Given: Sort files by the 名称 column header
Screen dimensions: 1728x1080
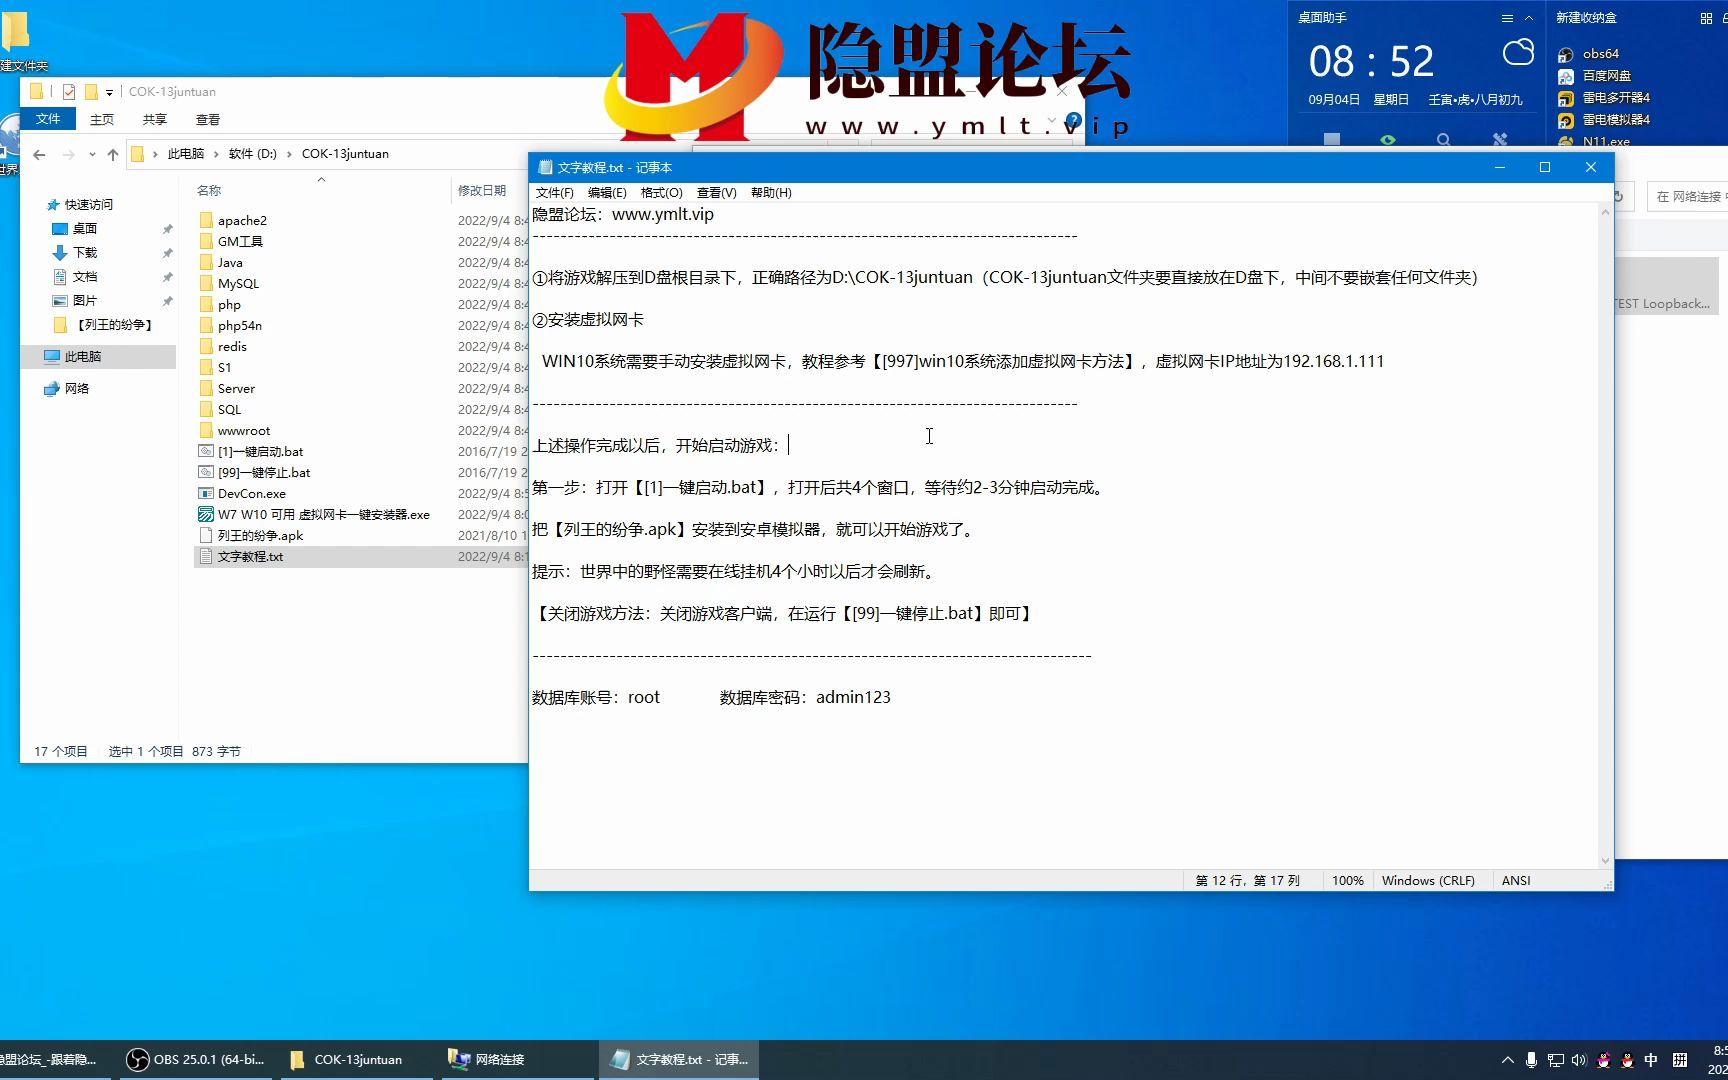Looking at the screenshot, I should 209,190.
